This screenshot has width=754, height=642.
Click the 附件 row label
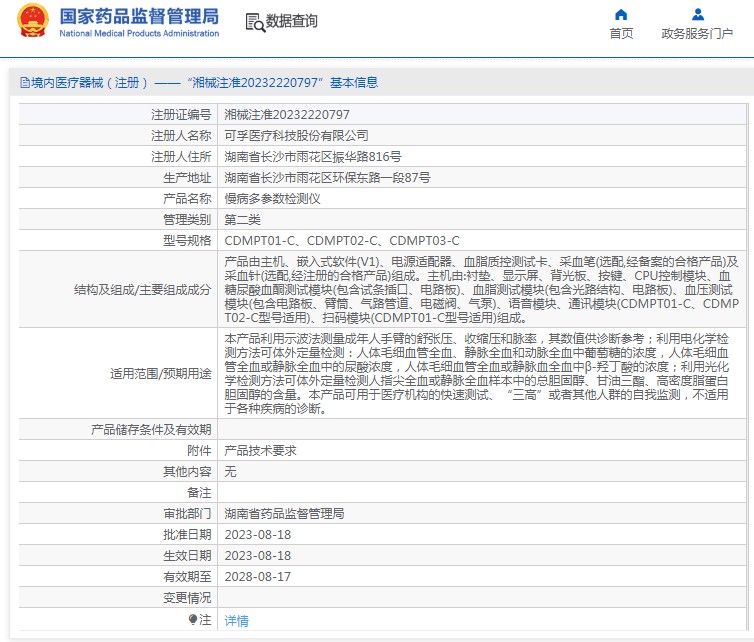tap(199, 451)
